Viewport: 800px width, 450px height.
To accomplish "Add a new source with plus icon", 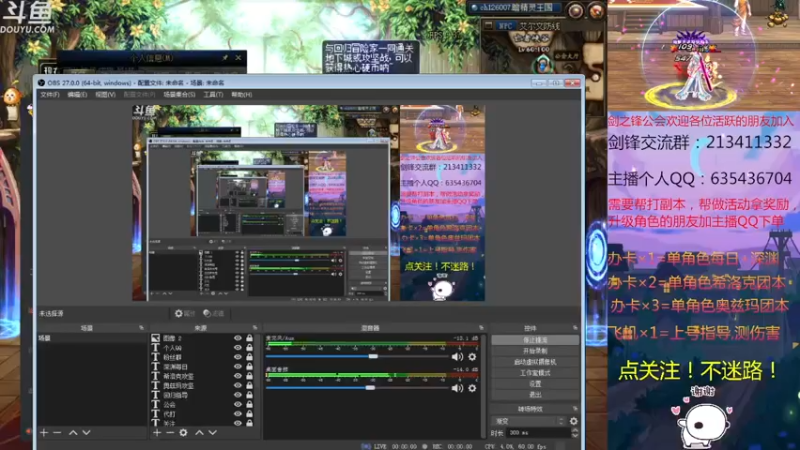I will (x=157, y=433).
